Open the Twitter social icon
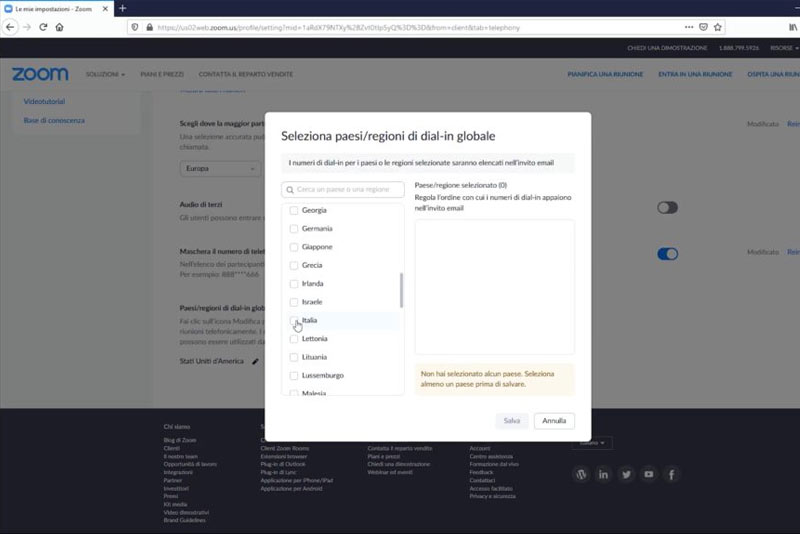800x534 pixels. coord(626,474)
